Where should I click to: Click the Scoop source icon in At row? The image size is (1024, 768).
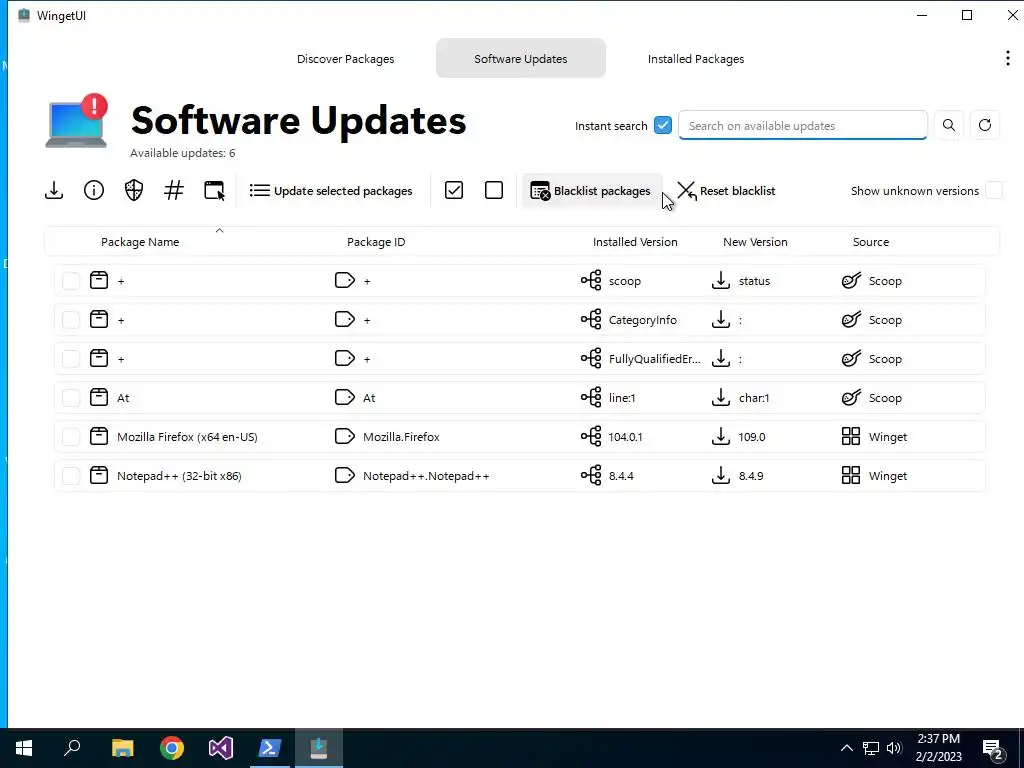tap(851, 397)
